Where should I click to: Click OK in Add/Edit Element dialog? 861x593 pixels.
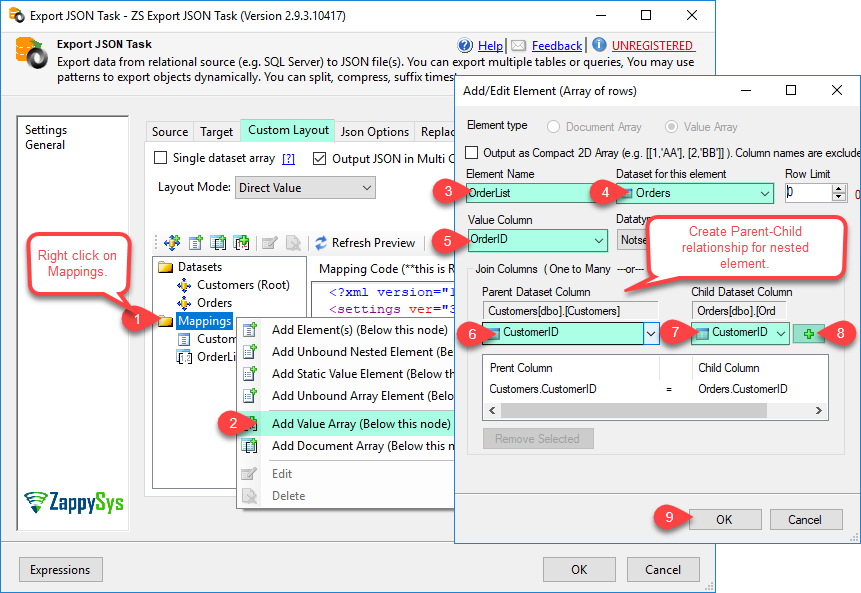click(x=724, y=519)
